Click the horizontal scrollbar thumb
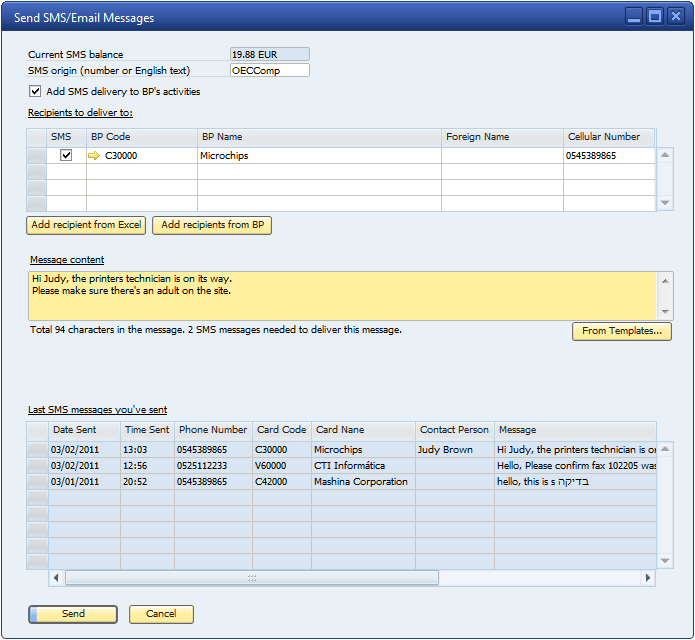This screenshot has width=695, height=640. [x=252, y=578]
